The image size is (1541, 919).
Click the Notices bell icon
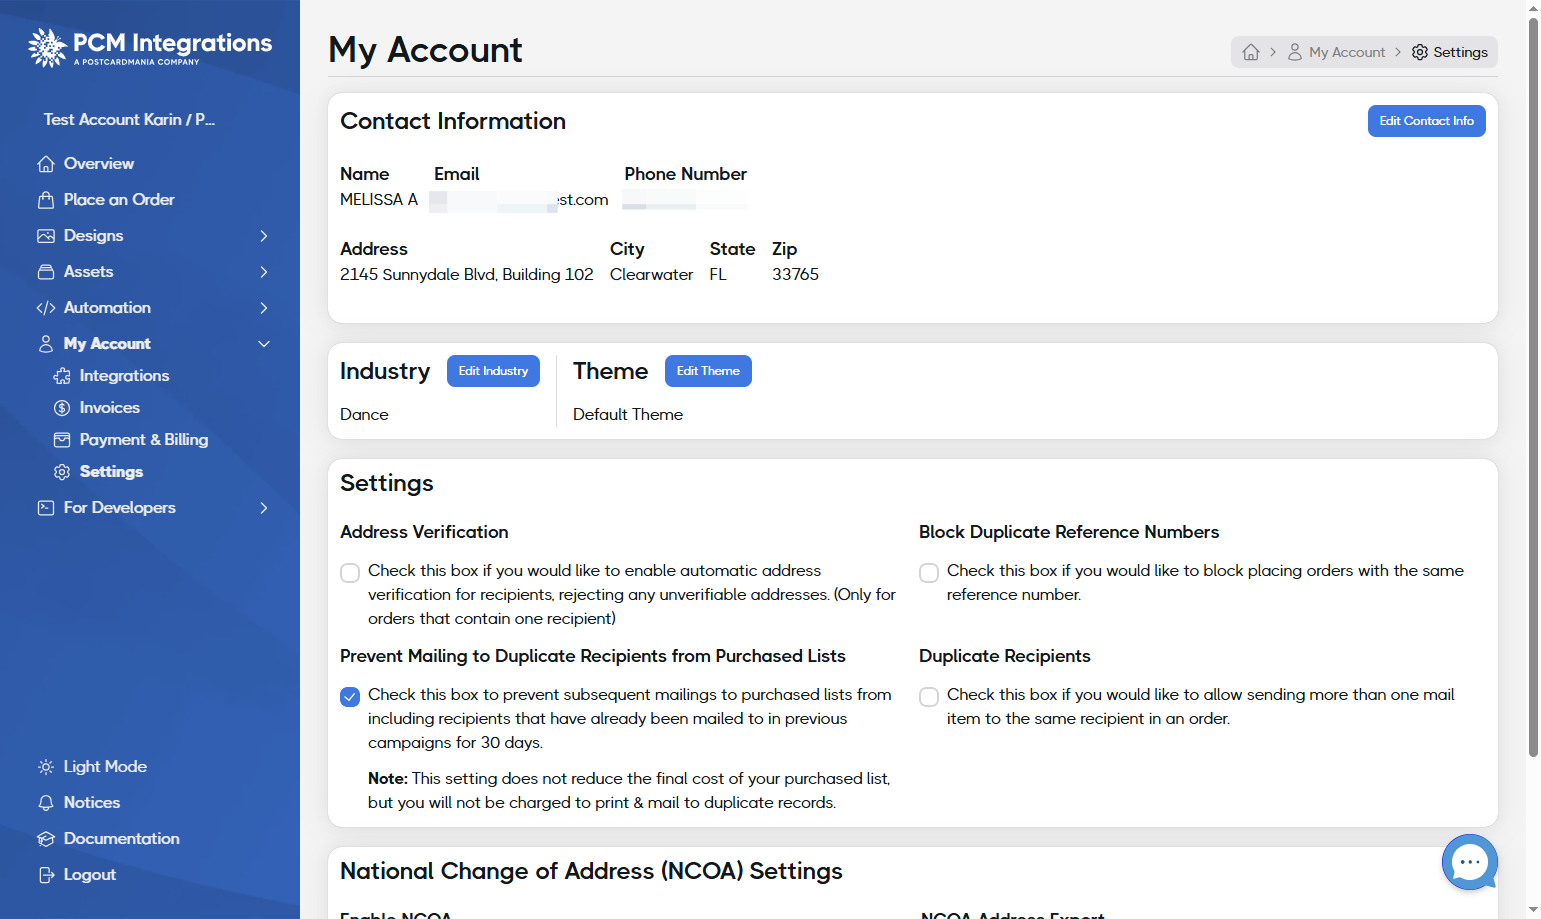[x=46, y=803]
